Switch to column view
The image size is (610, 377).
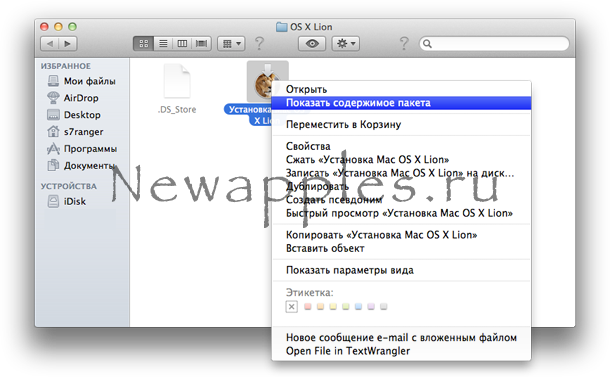182,44
